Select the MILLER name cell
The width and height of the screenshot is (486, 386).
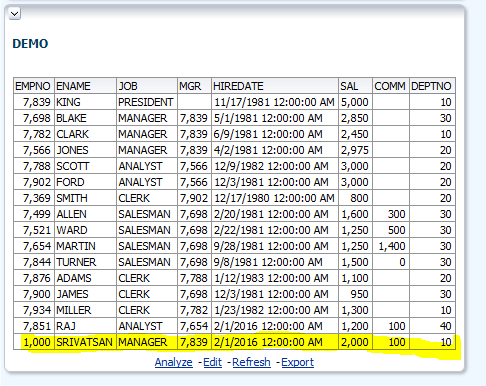(85, 310)
